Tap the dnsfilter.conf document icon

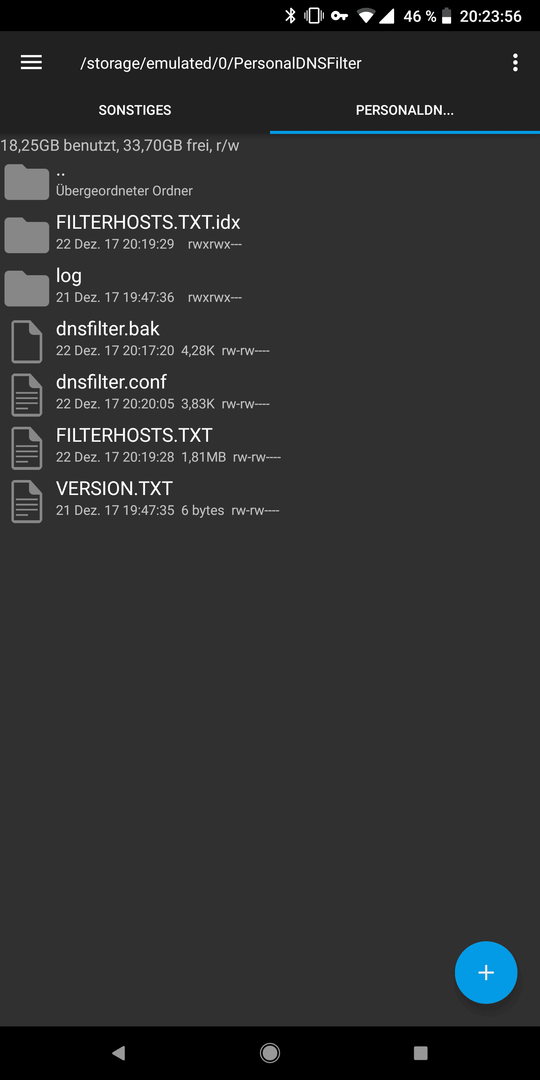pyautogui.click(x=26, y=395)
